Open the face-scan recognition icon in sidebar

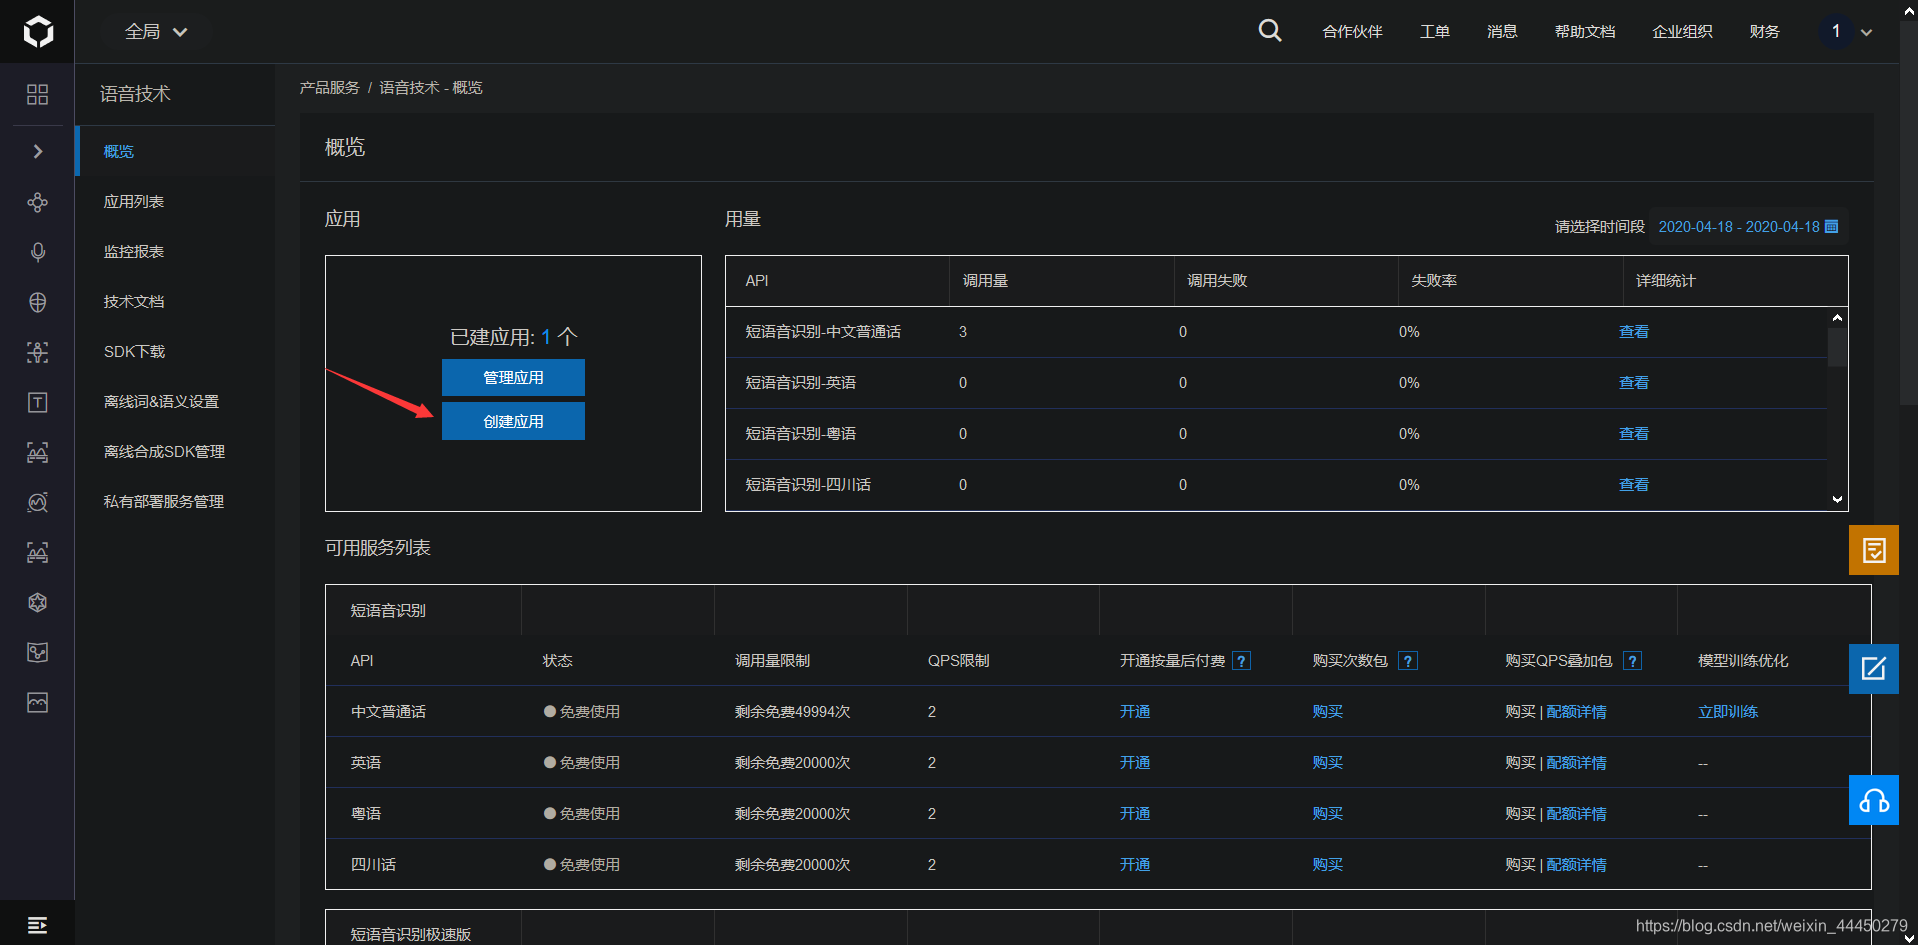(37, 352)
